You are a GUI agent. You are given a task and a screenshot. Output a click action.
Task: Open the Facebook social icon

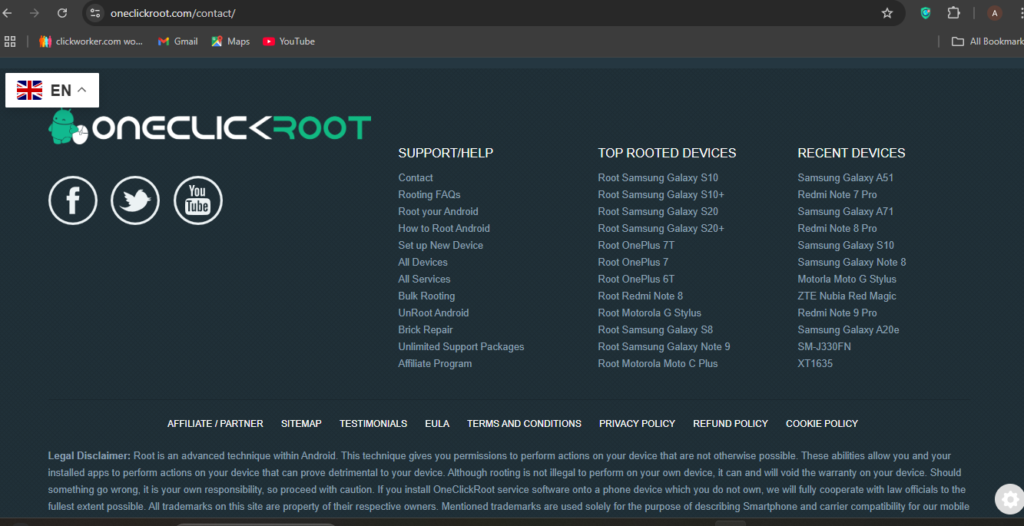click(x=73, y=201)
